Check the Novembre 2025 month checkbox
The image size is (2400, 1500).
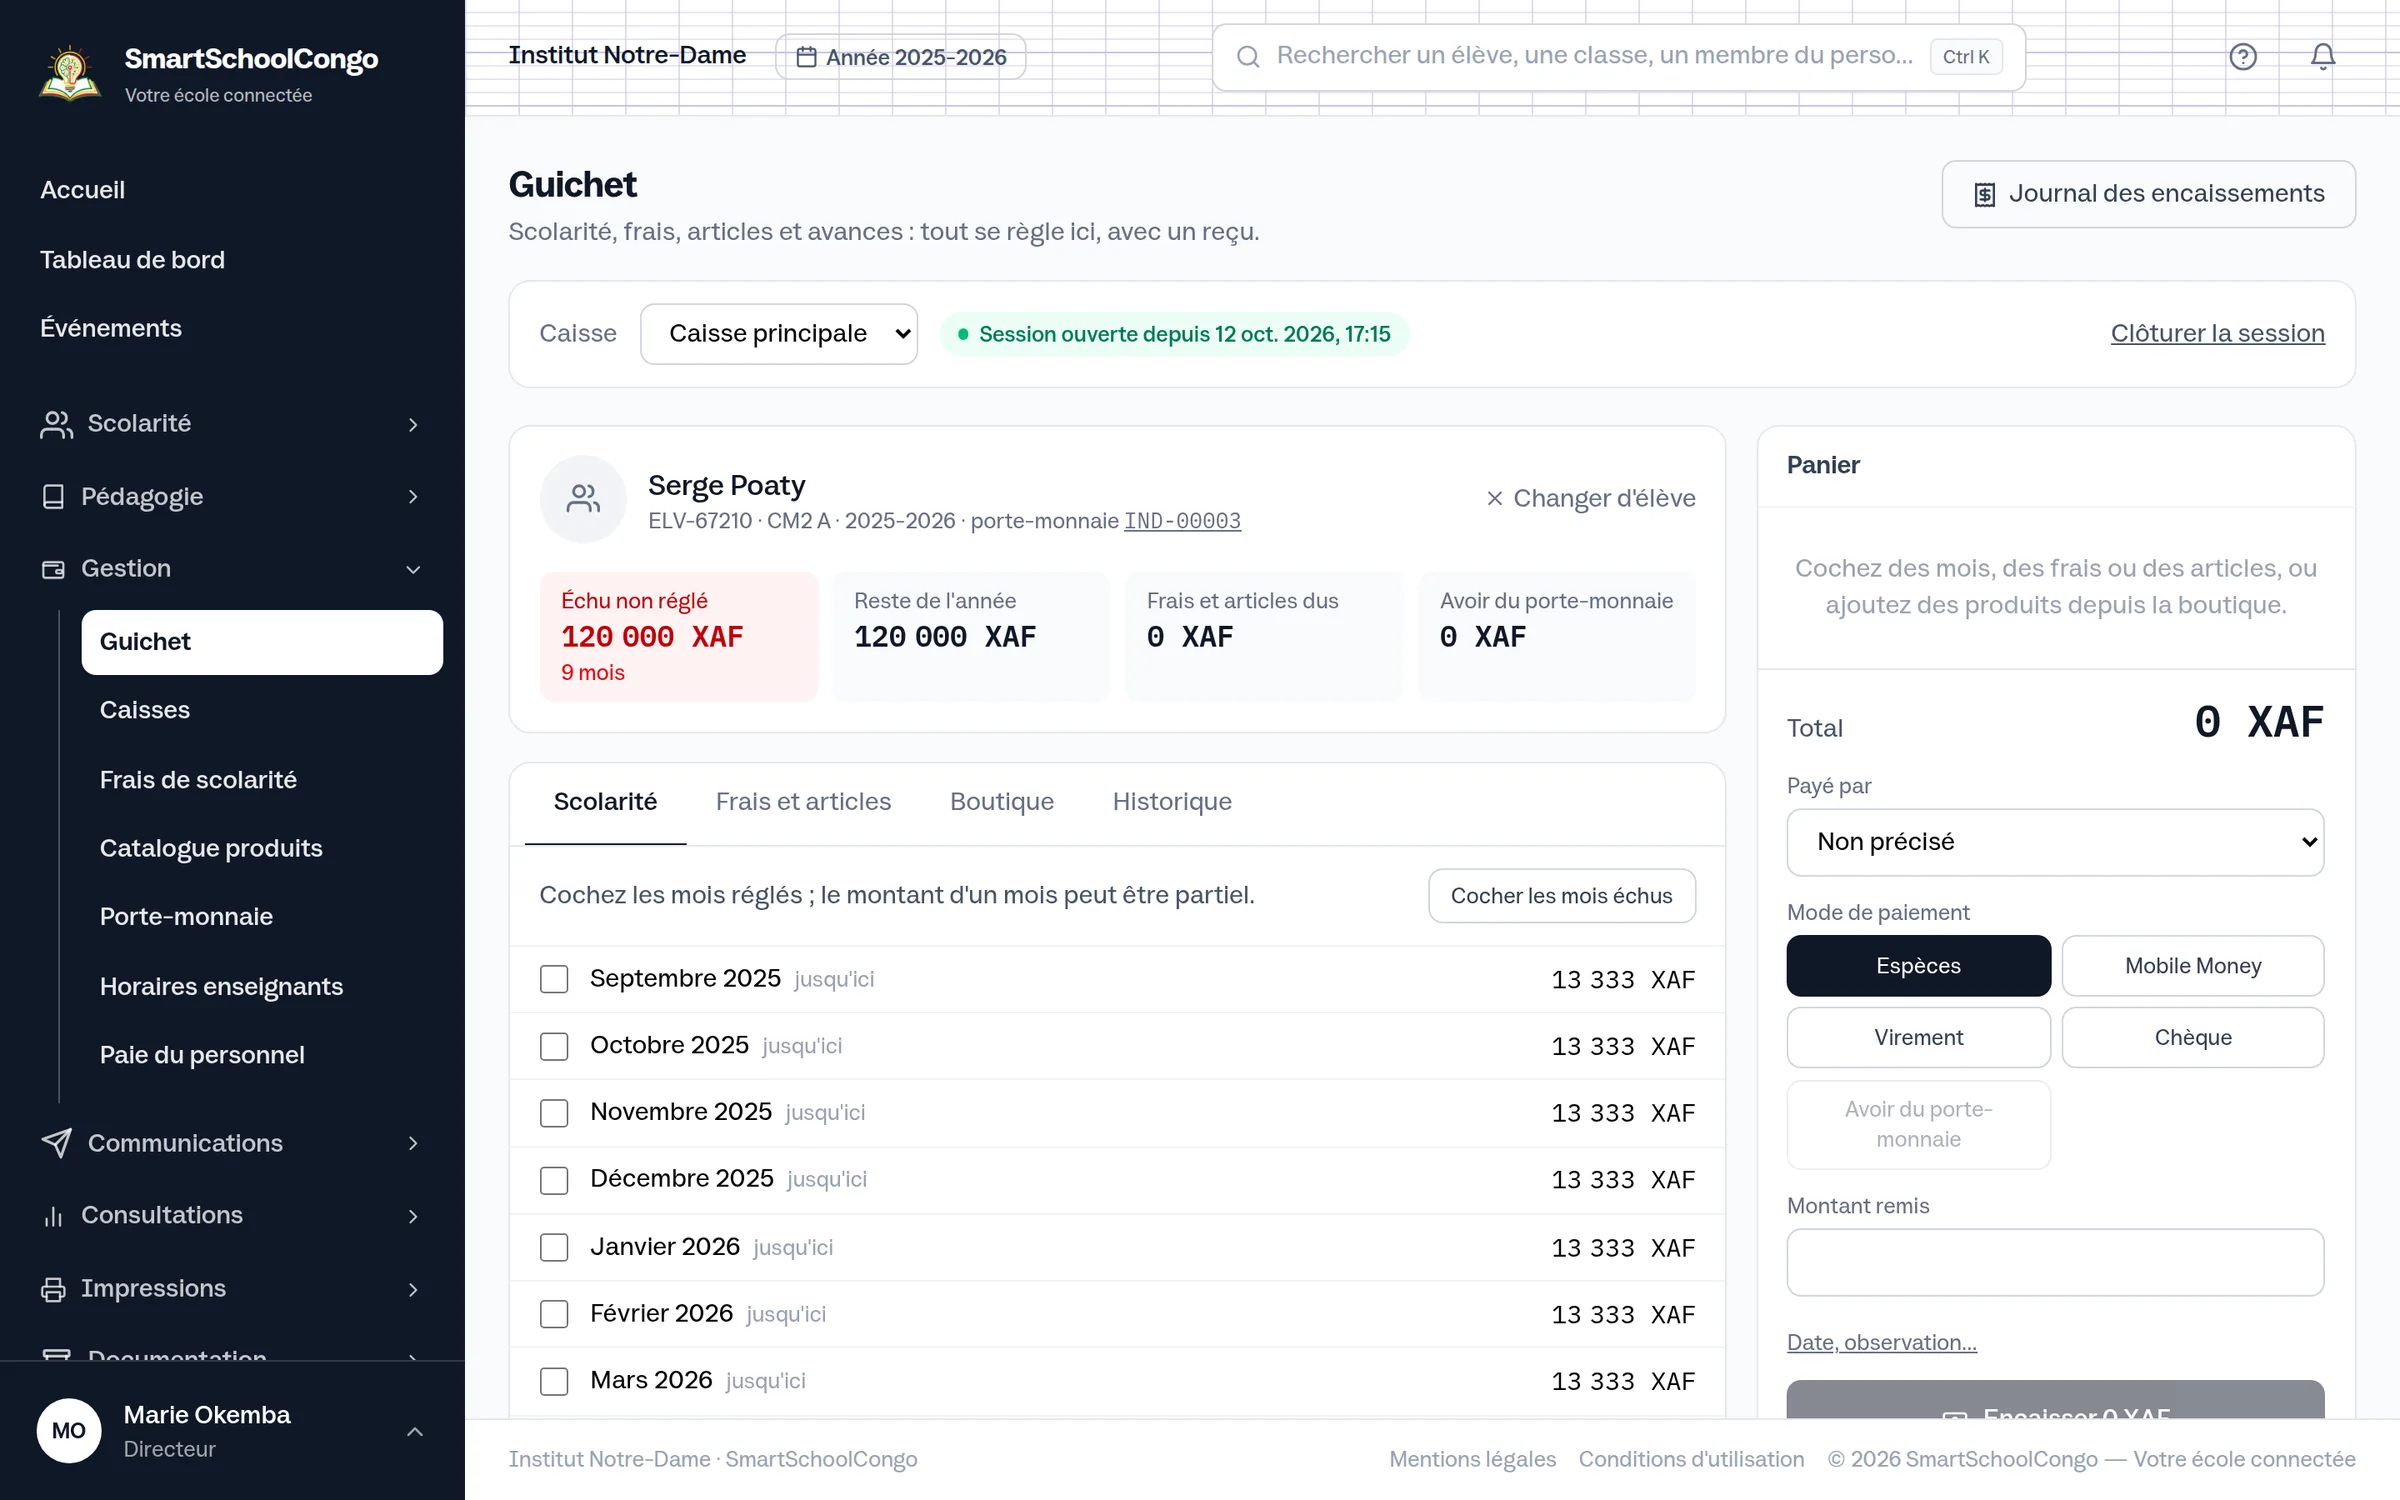pos(554,1113)
